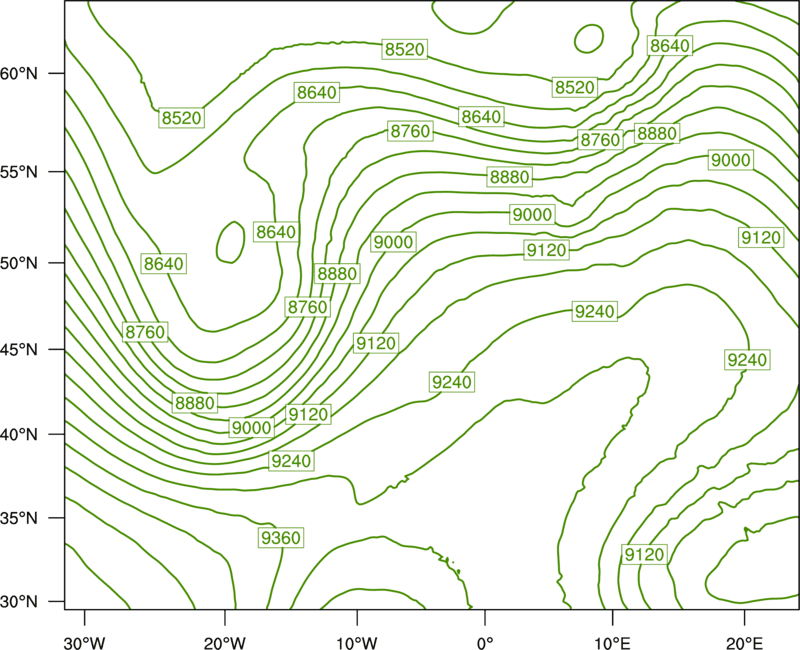Click the 40°N latitude axis label
Screen dimensions: 800x650
click(19, 435)
